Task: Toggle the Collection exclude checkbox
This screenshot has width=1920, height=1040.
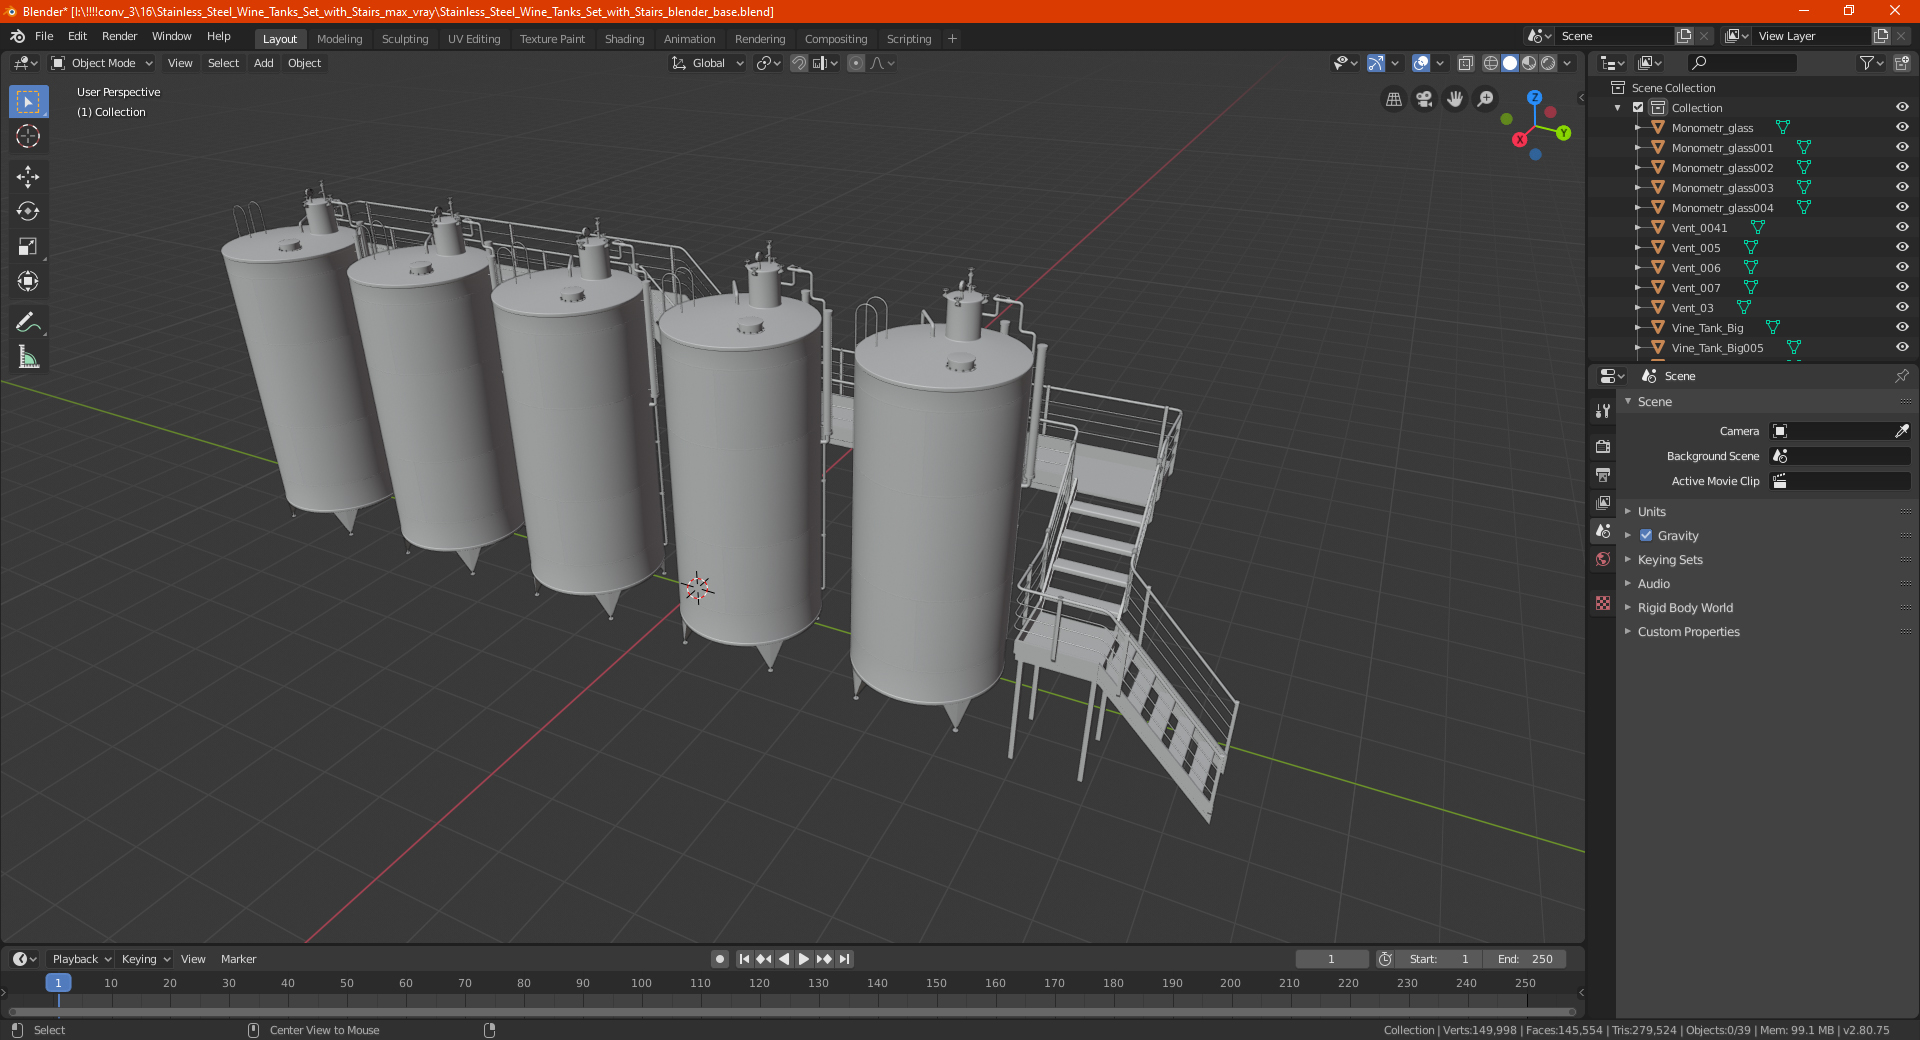Action: click(x=1638, y=107)
